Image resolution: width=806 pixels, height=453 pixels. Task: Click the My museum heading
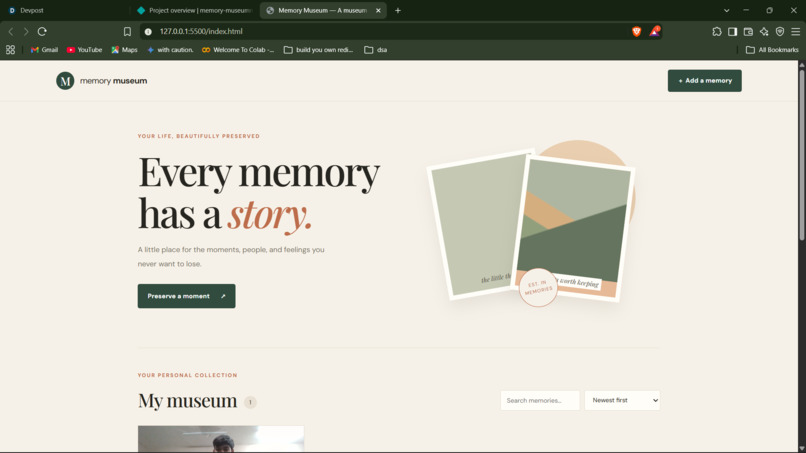(x=187, y=401)
